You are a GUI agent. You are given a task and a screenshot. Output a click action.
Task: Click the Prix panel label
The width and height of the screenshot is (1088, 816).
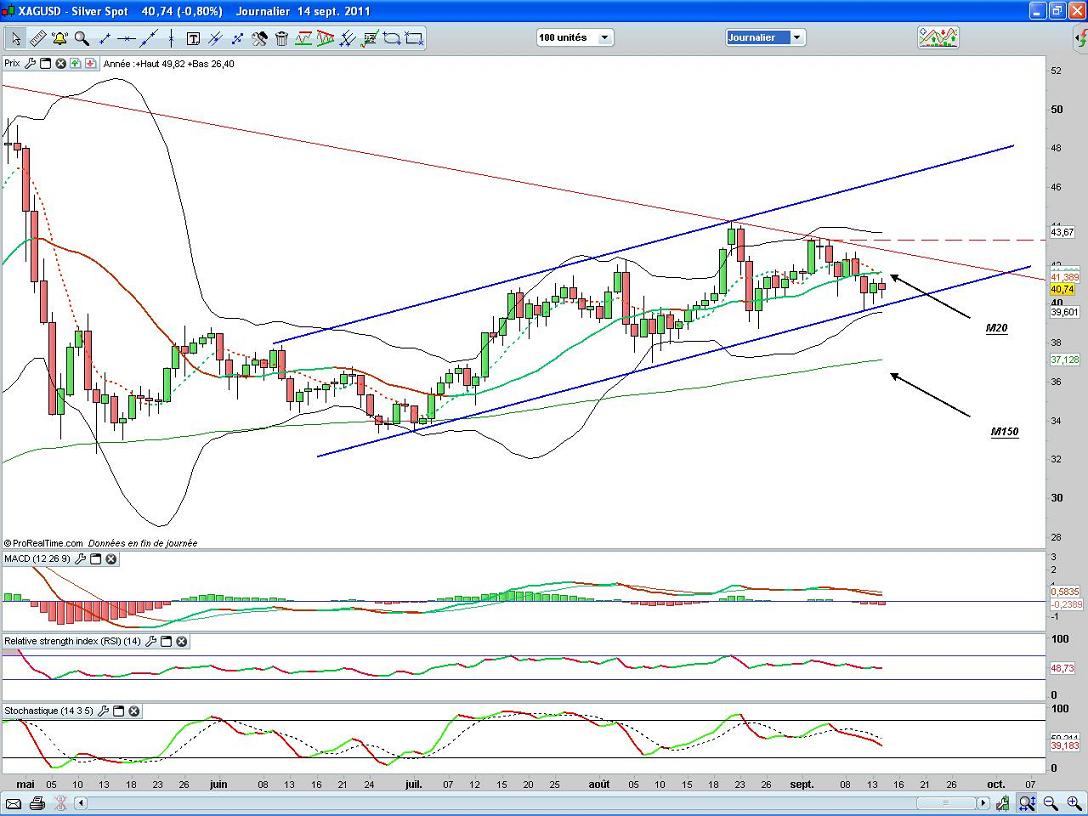click(x=12, y=64)
